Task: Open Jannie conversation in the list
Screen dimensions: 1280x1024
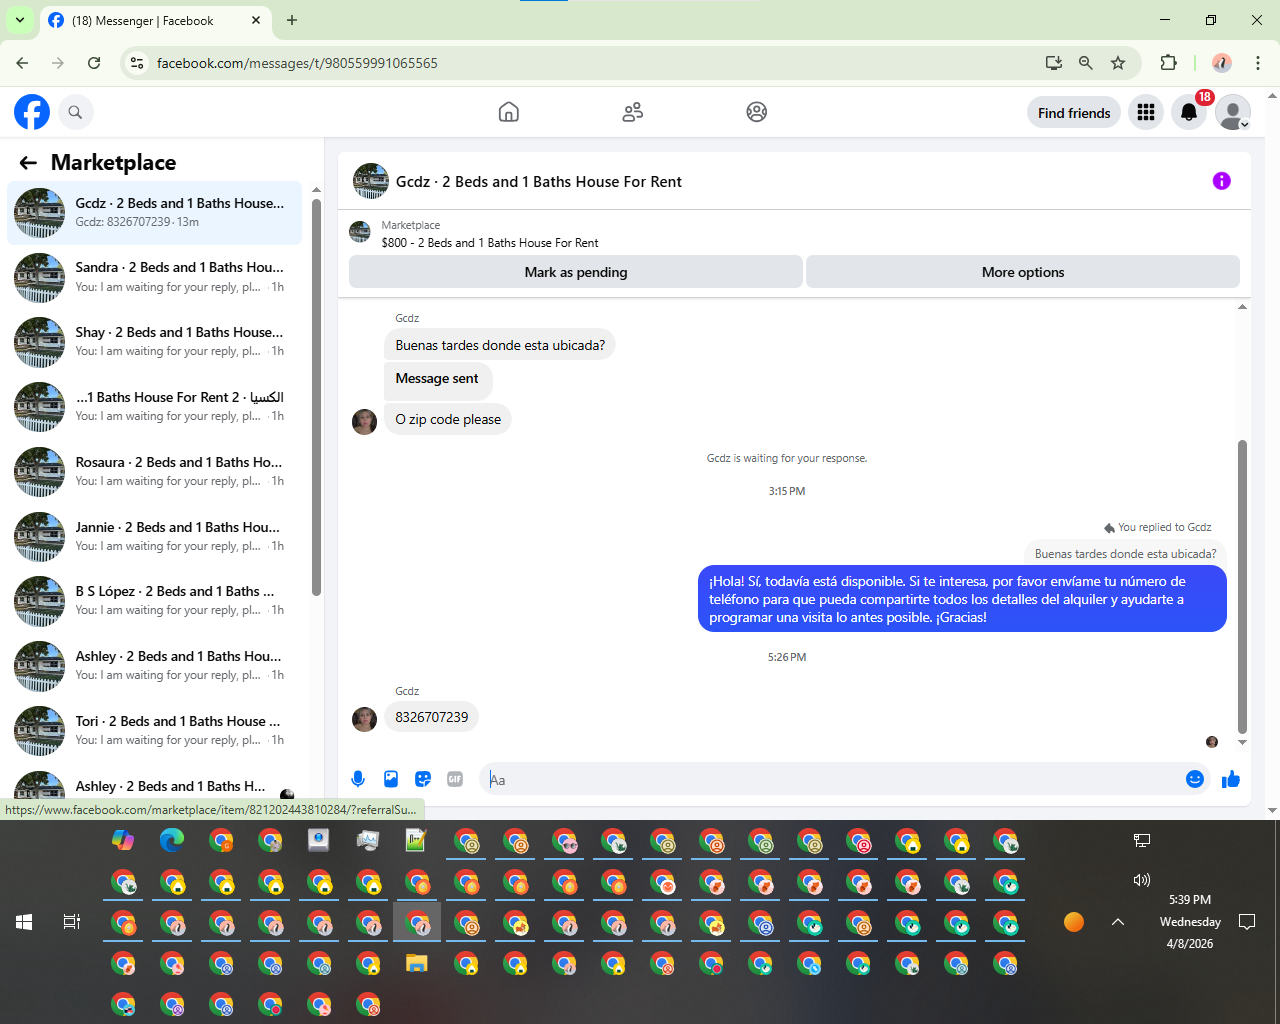Action: pos(154,536)
